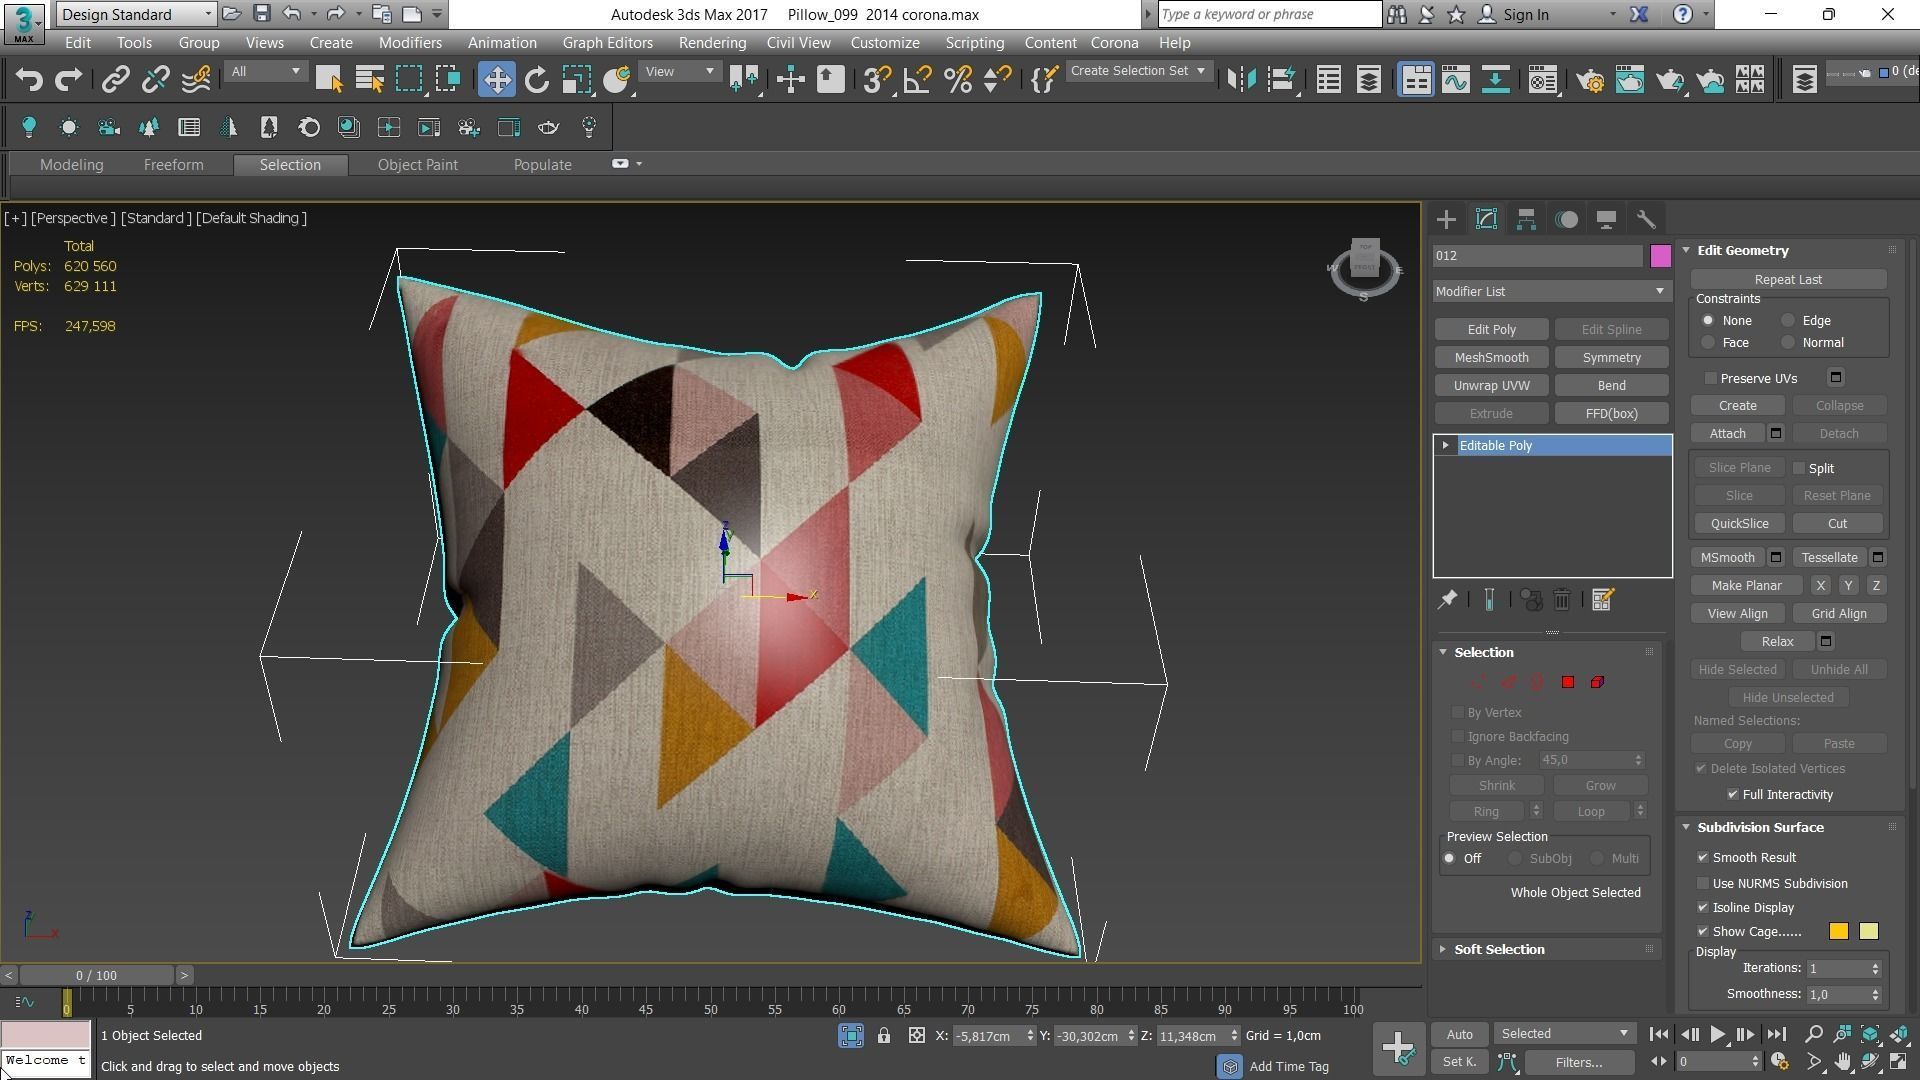Activate the Select and Rotate tool

point(537,80)
